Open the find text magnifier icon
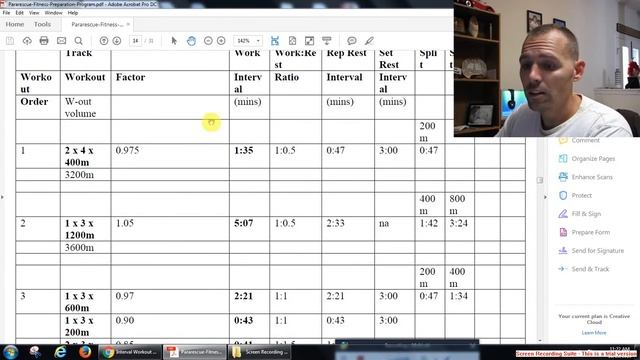 78,41
